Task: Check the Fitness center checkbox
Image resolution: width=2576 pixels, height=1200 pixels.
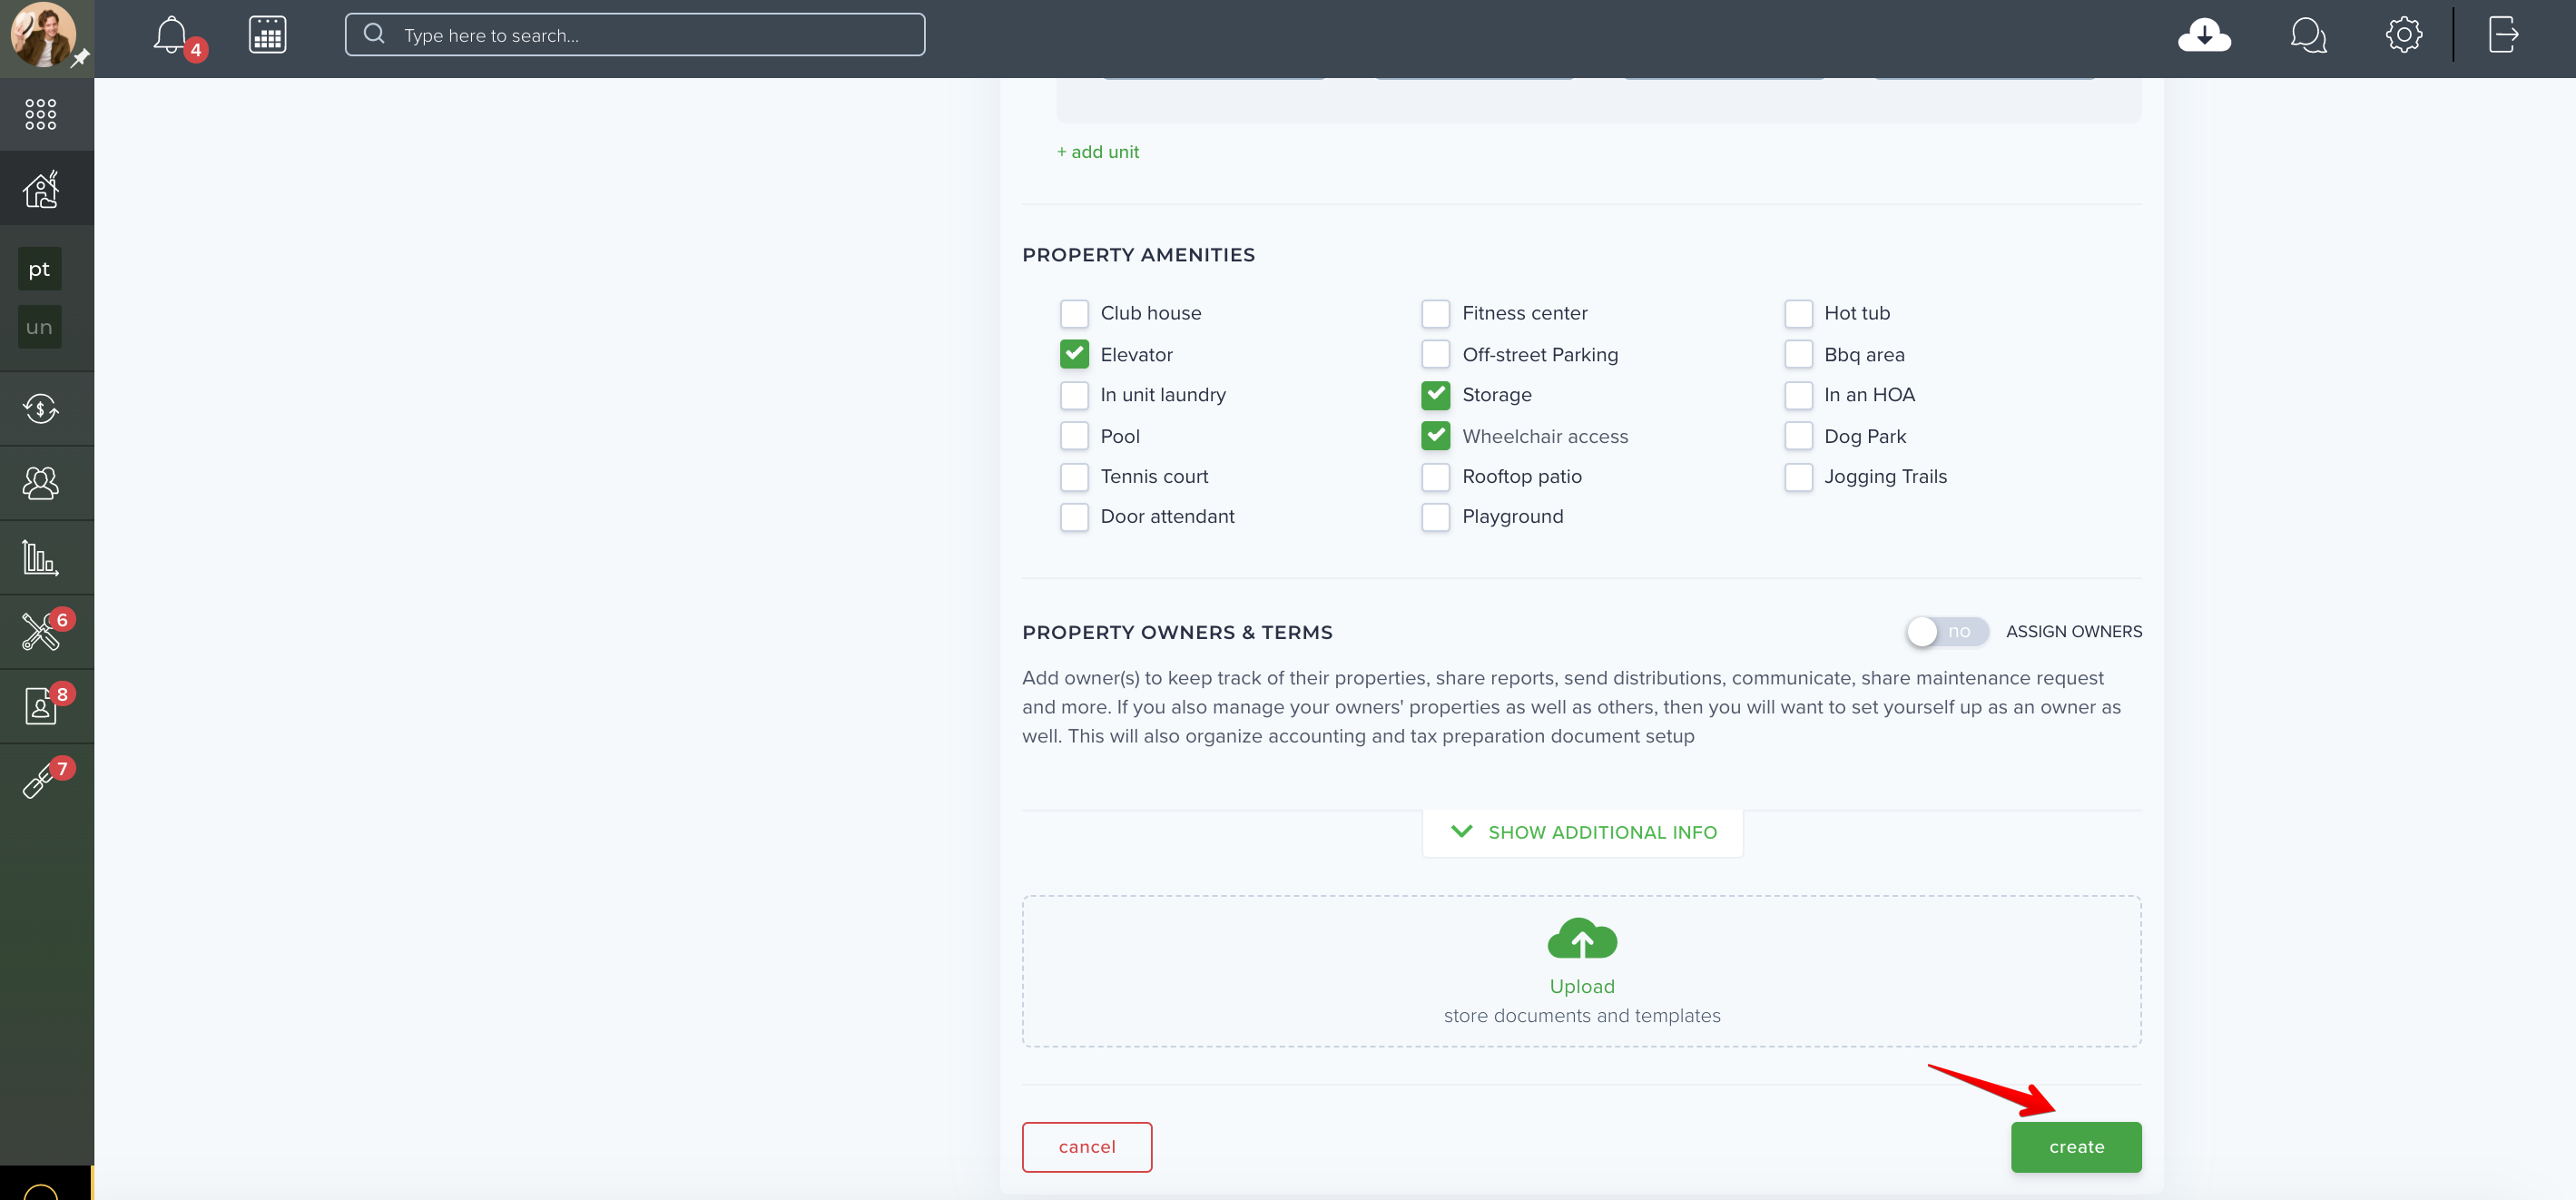Action: pos(1435,314)
